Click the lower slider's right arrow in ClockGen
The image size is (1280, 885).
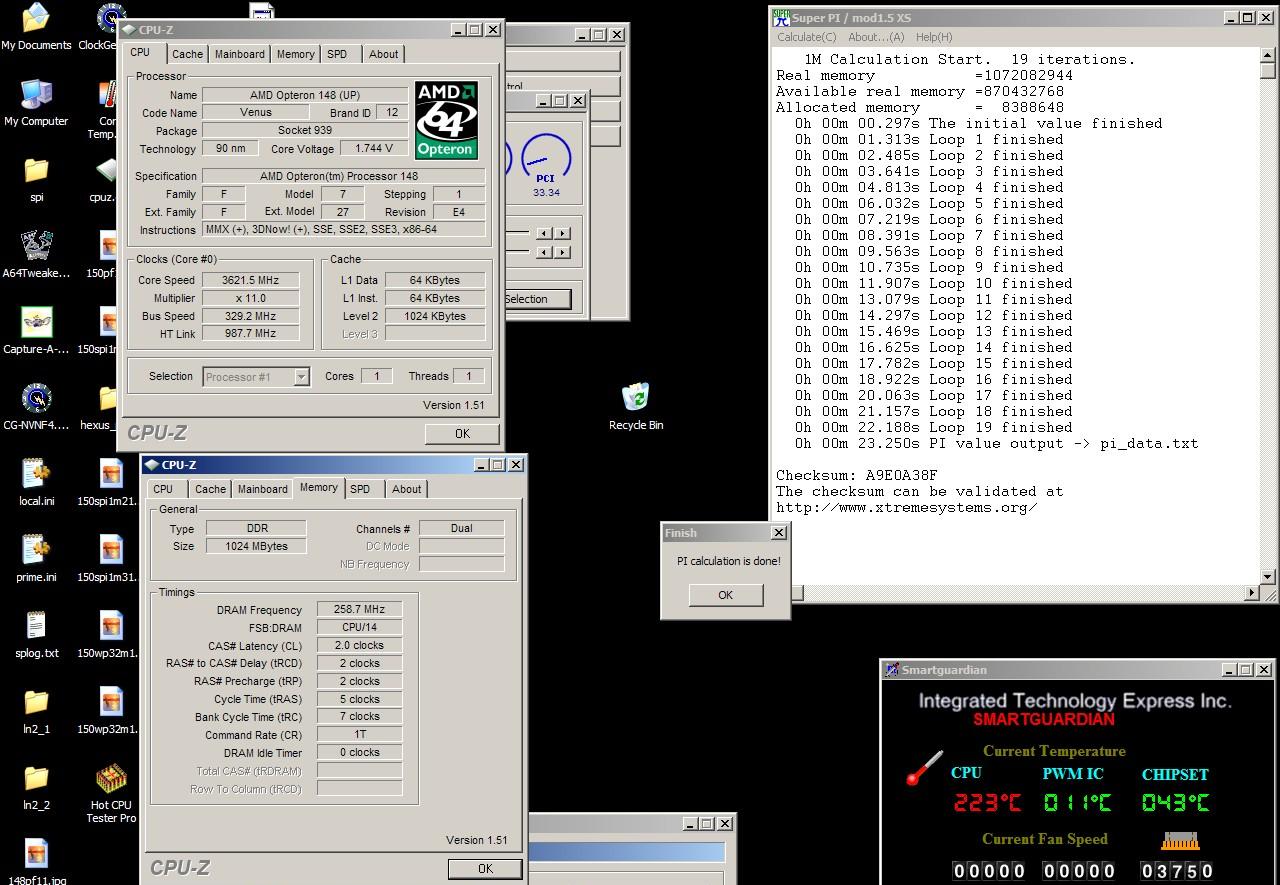[x=562, y=252]
